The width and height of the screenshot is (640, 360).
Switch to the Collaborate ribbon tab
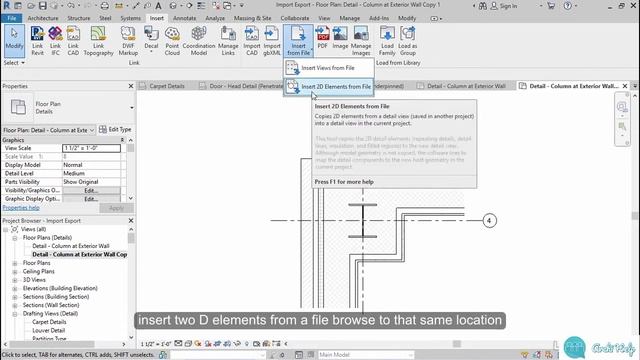[295, 18]
